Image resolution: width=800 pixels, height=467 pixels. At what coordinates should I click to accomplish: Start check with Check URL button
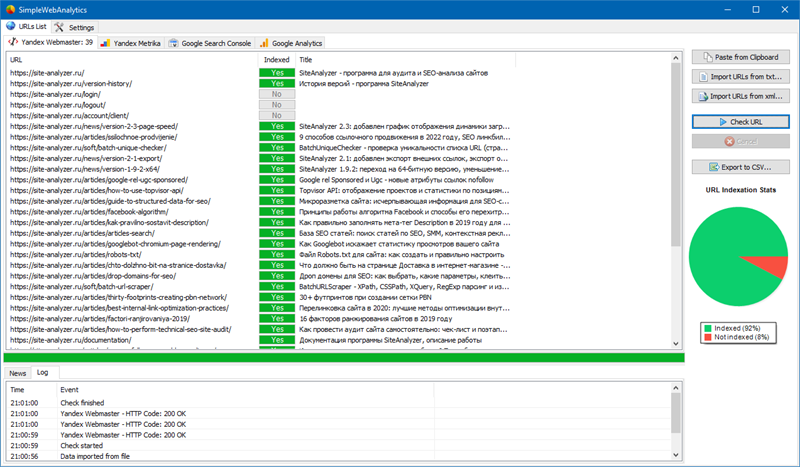[740, 122]
